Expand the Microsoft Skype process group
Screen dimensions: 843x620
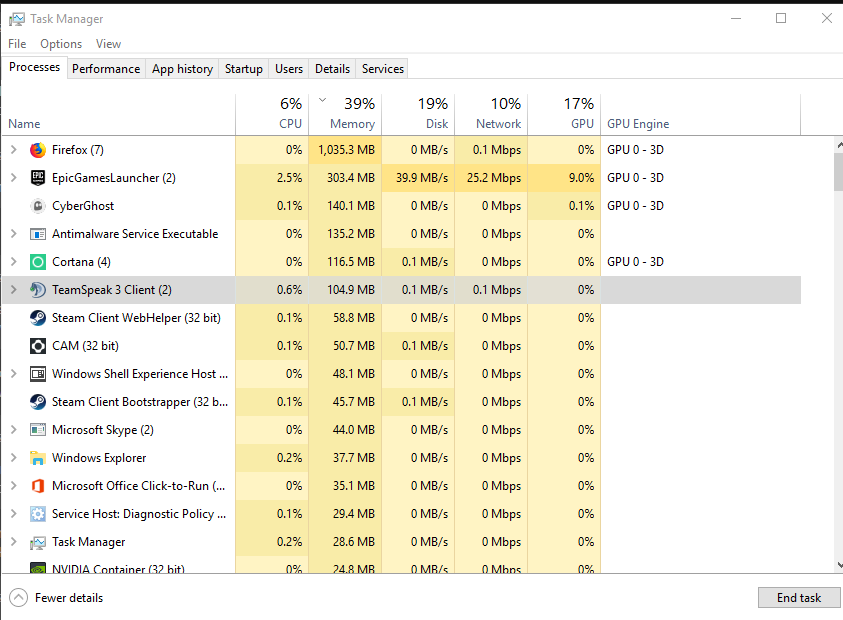click(x=13, y=430)
